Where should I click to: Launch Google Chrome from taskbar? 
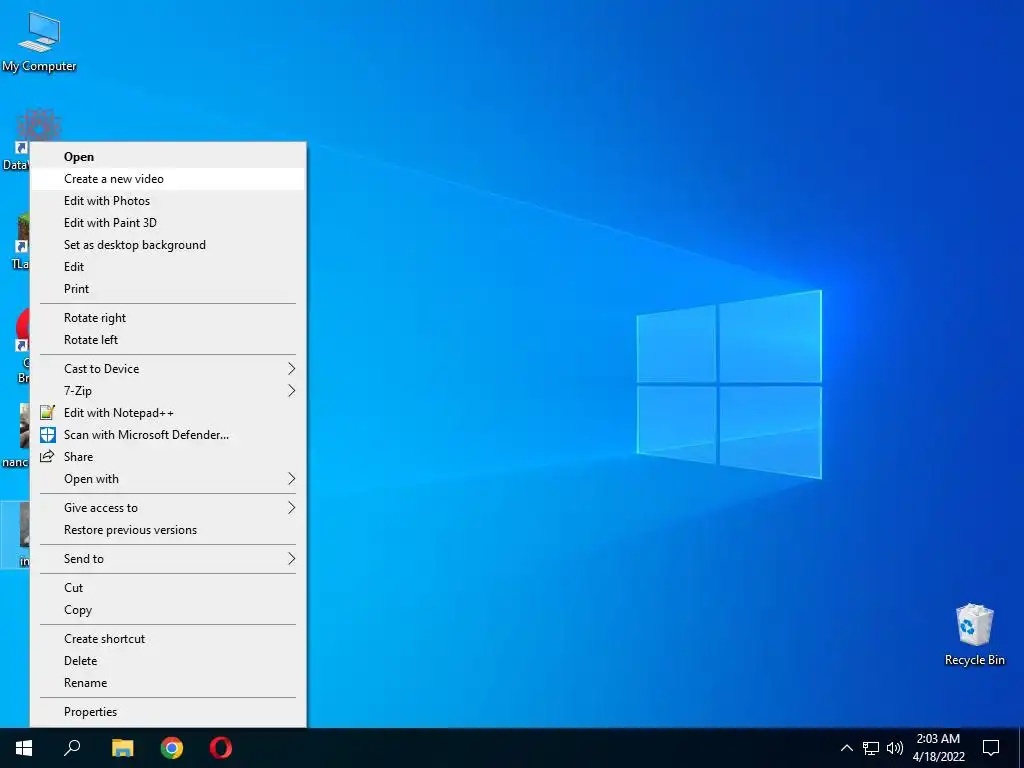point(172,748)
